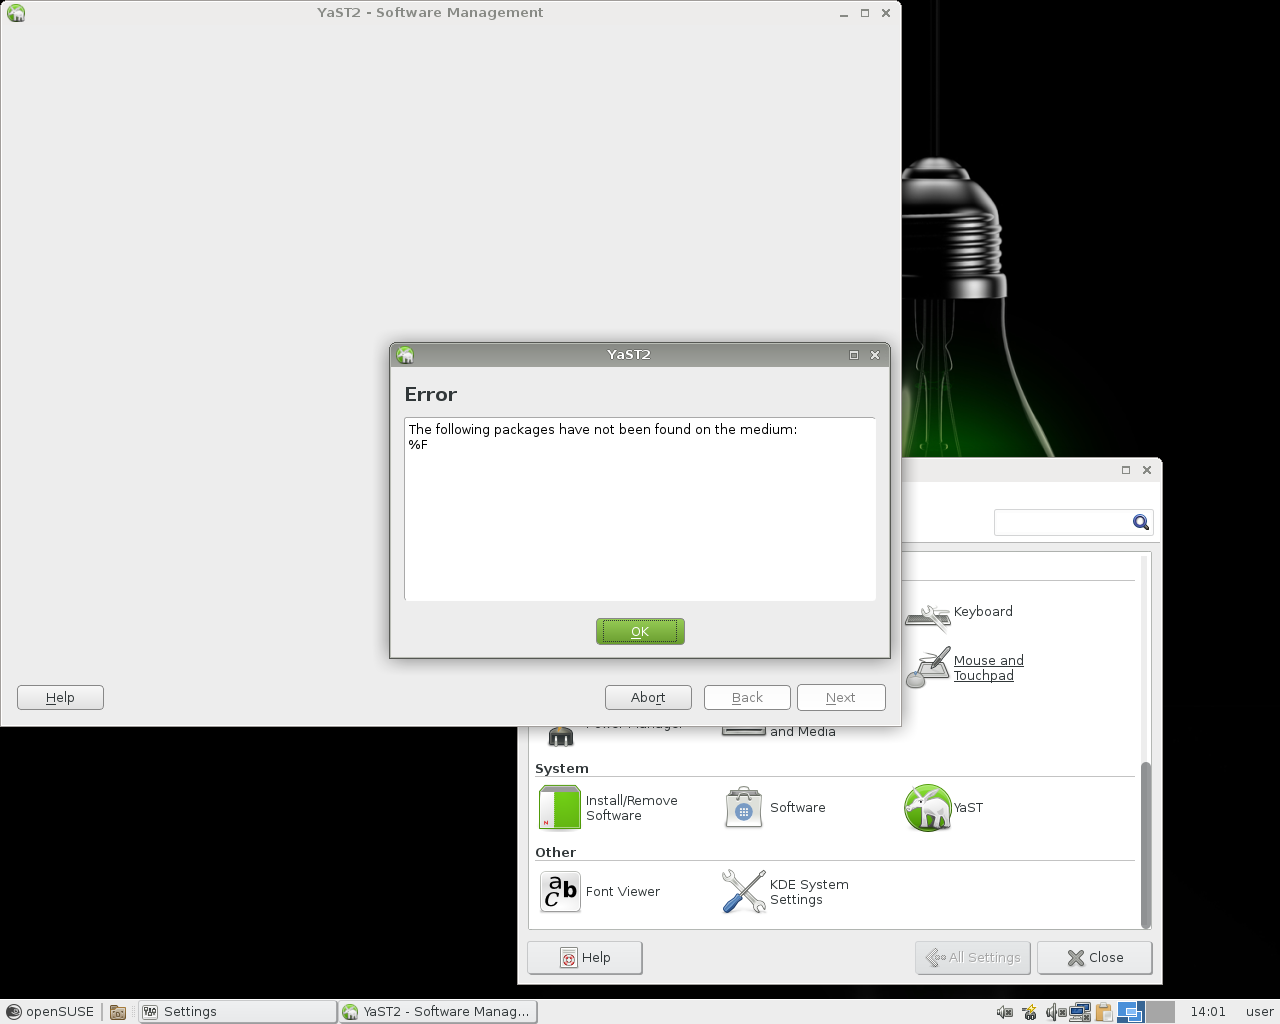
Task: Open Keyboard settings in the Settings window
Action: pyautogui.click(x=960, y=614)
